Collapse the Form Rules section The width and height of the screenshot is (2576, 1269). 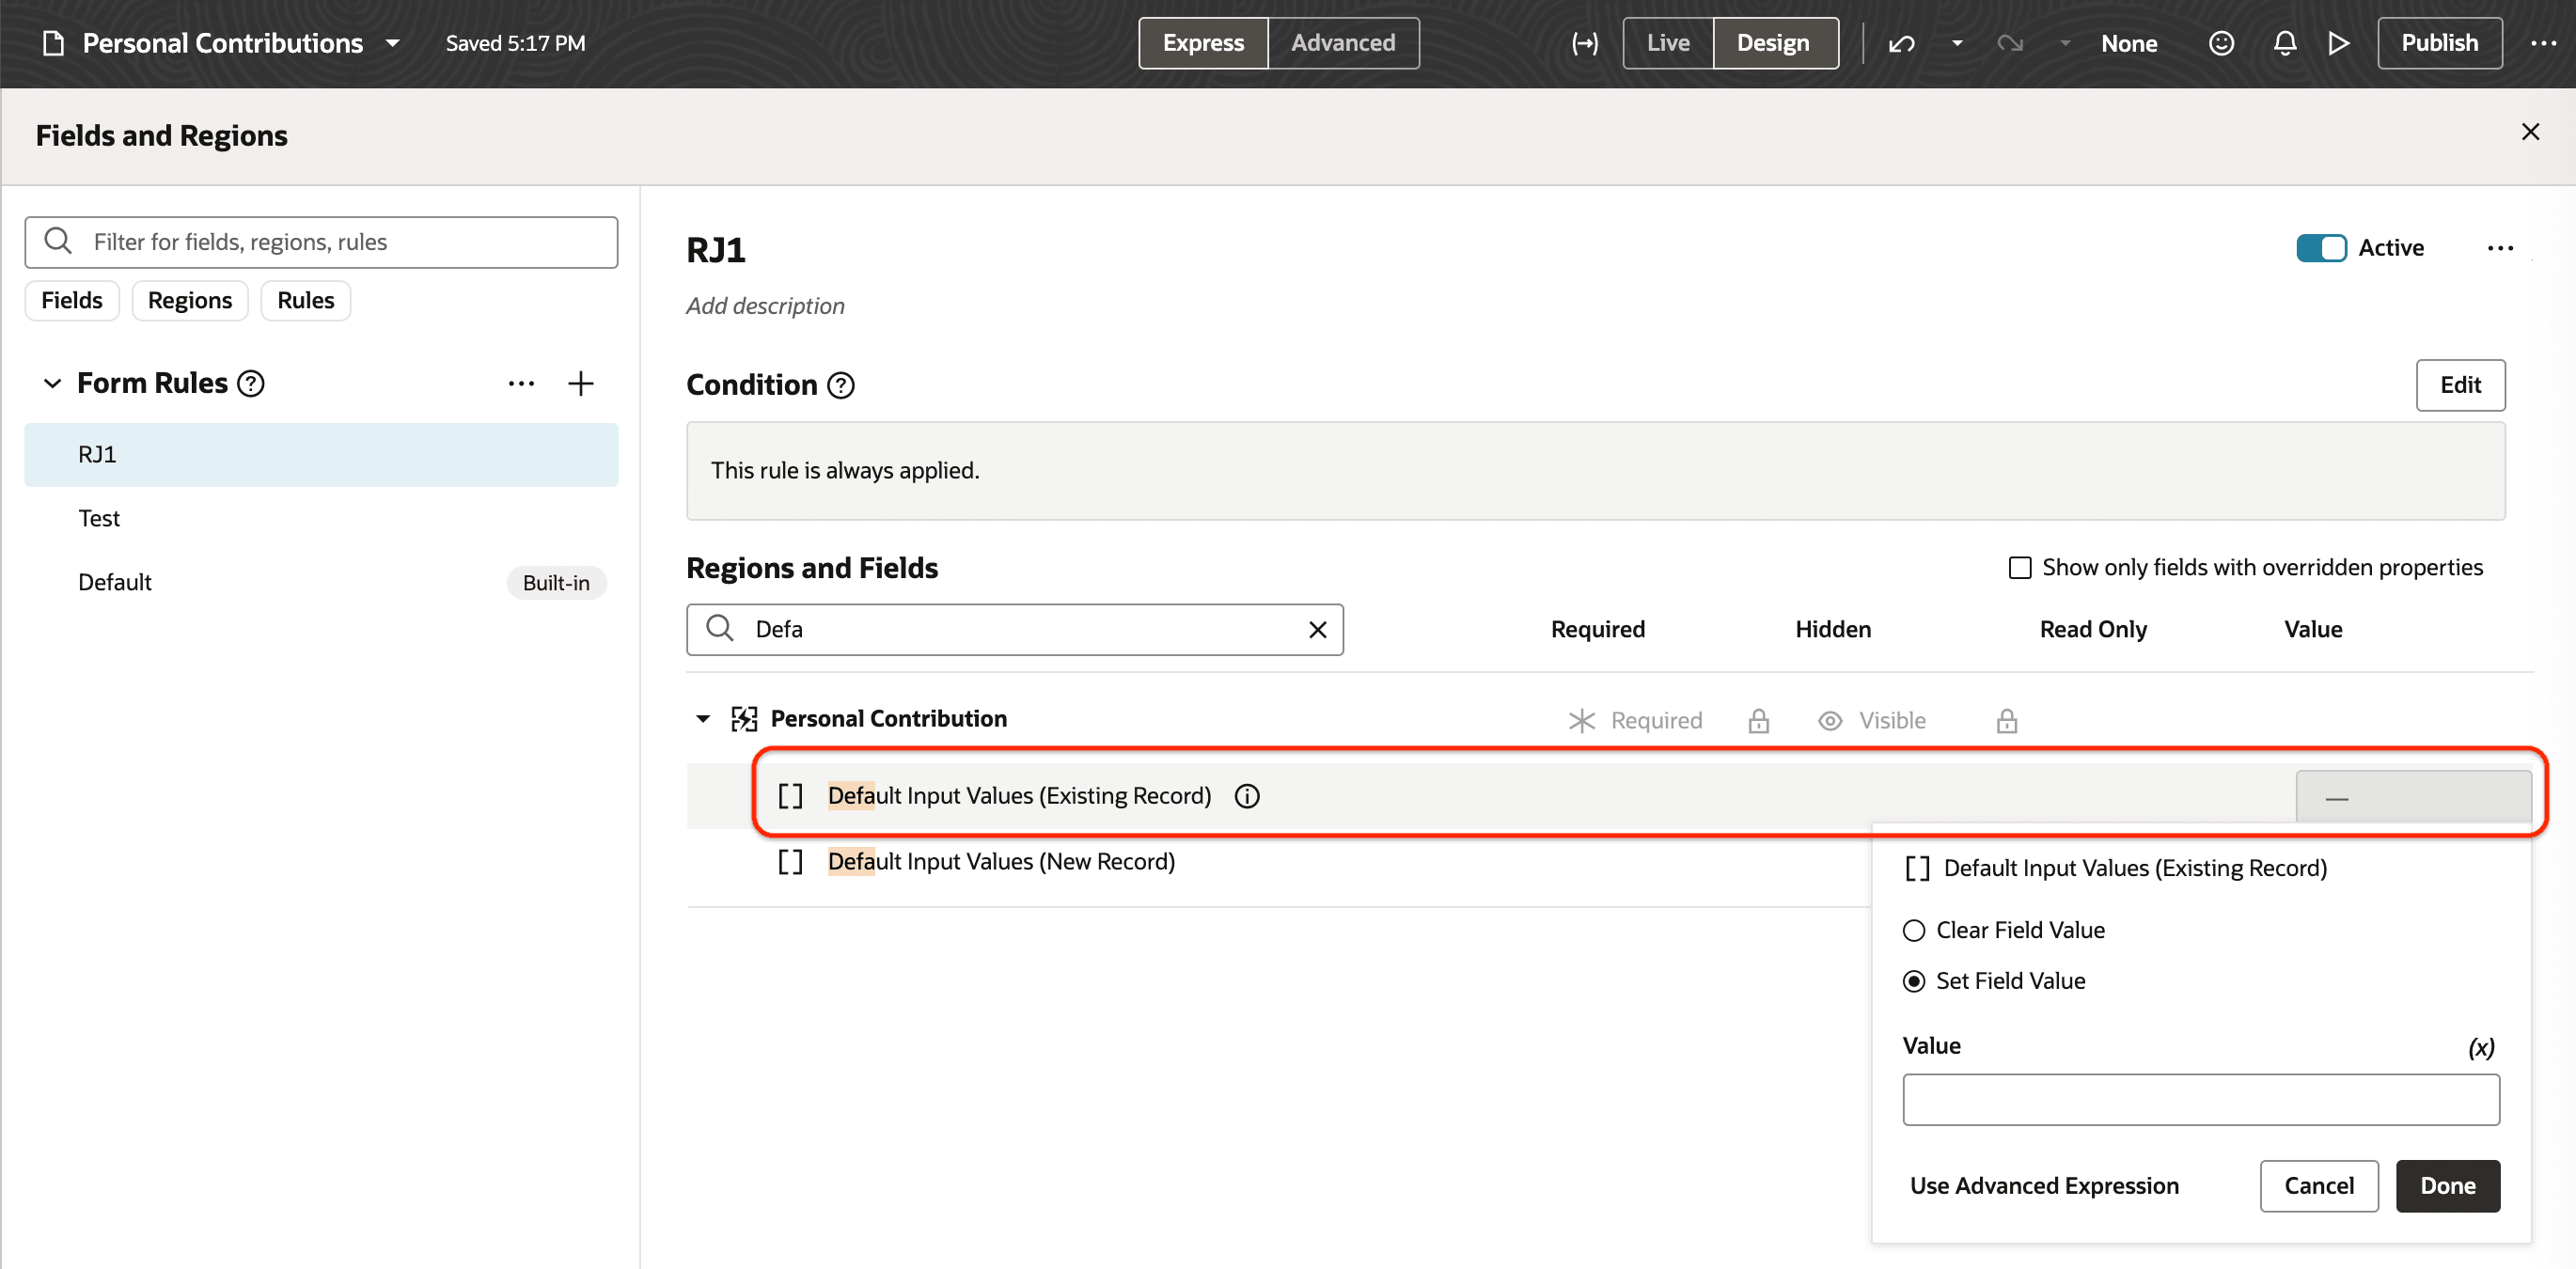53,383
